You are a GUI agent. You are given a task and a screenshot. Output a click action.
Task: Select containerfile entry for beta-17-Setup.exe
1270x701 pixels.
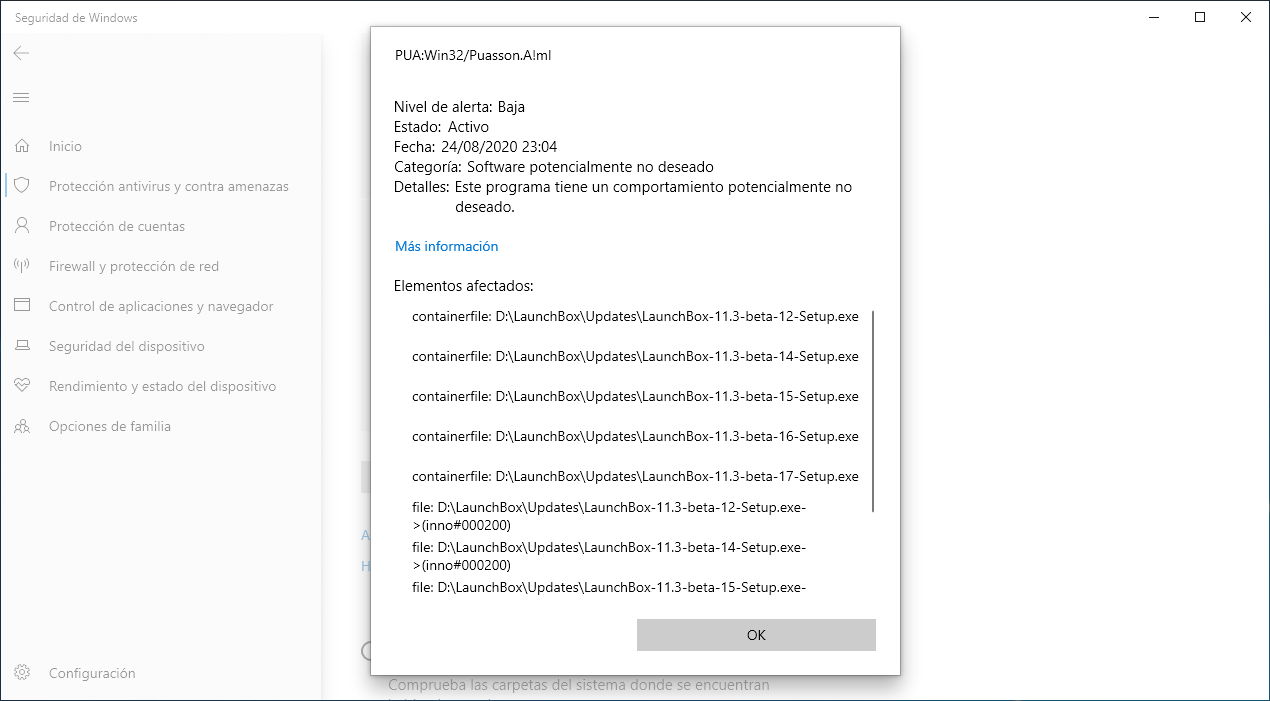click(x=635, y=477)
